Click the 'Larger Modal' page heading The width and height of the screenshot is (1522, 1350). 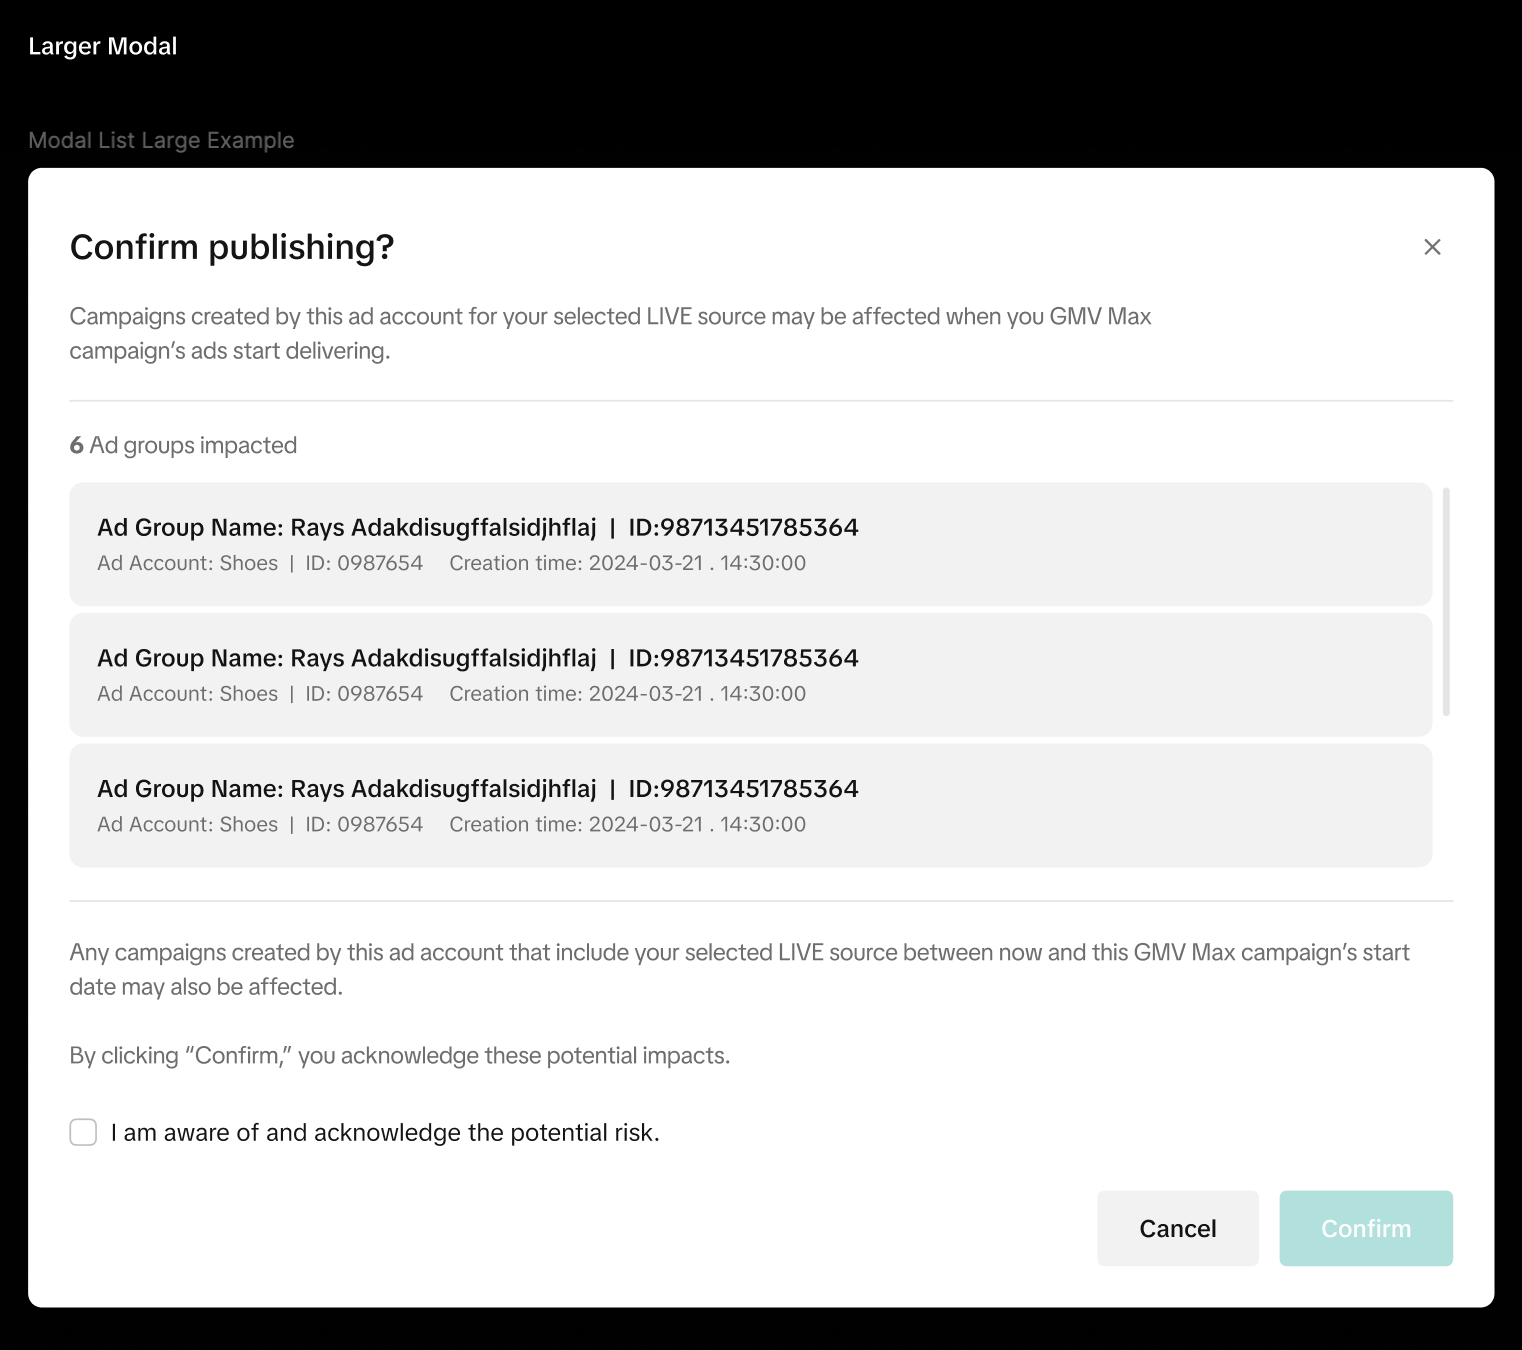pyautogui.click(x=103, y=46)
